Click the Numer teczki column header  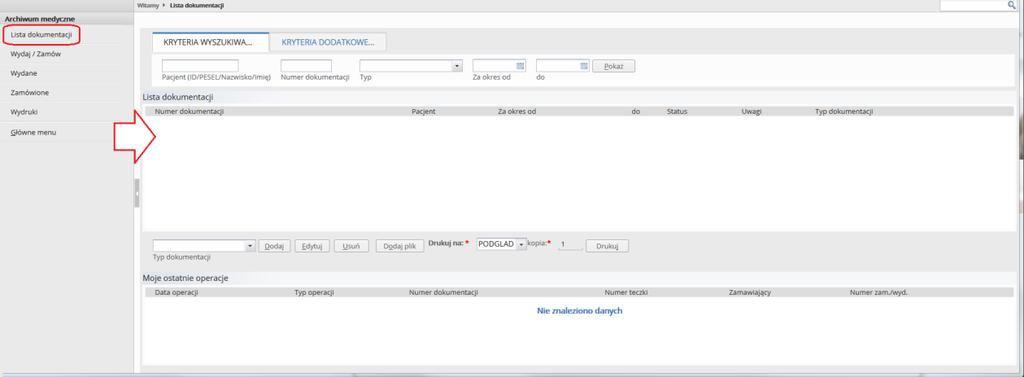[626, 292]
